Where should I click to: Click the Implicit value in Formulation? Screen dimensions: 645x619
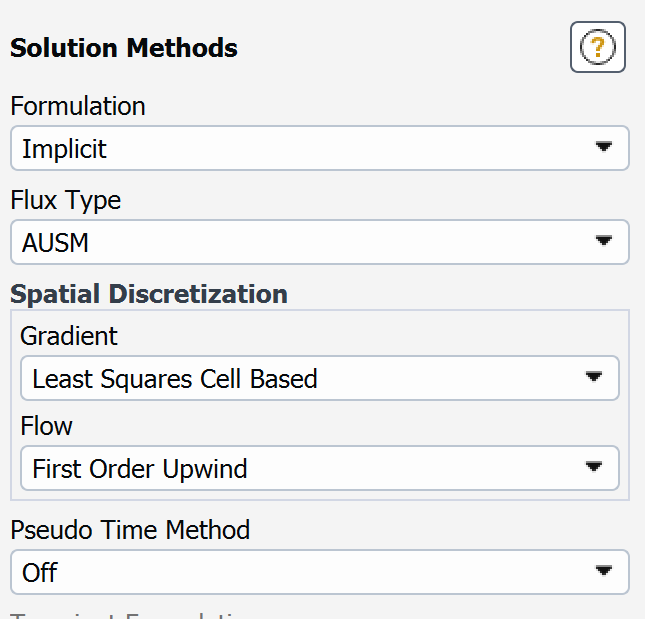[x=65, y=149]
